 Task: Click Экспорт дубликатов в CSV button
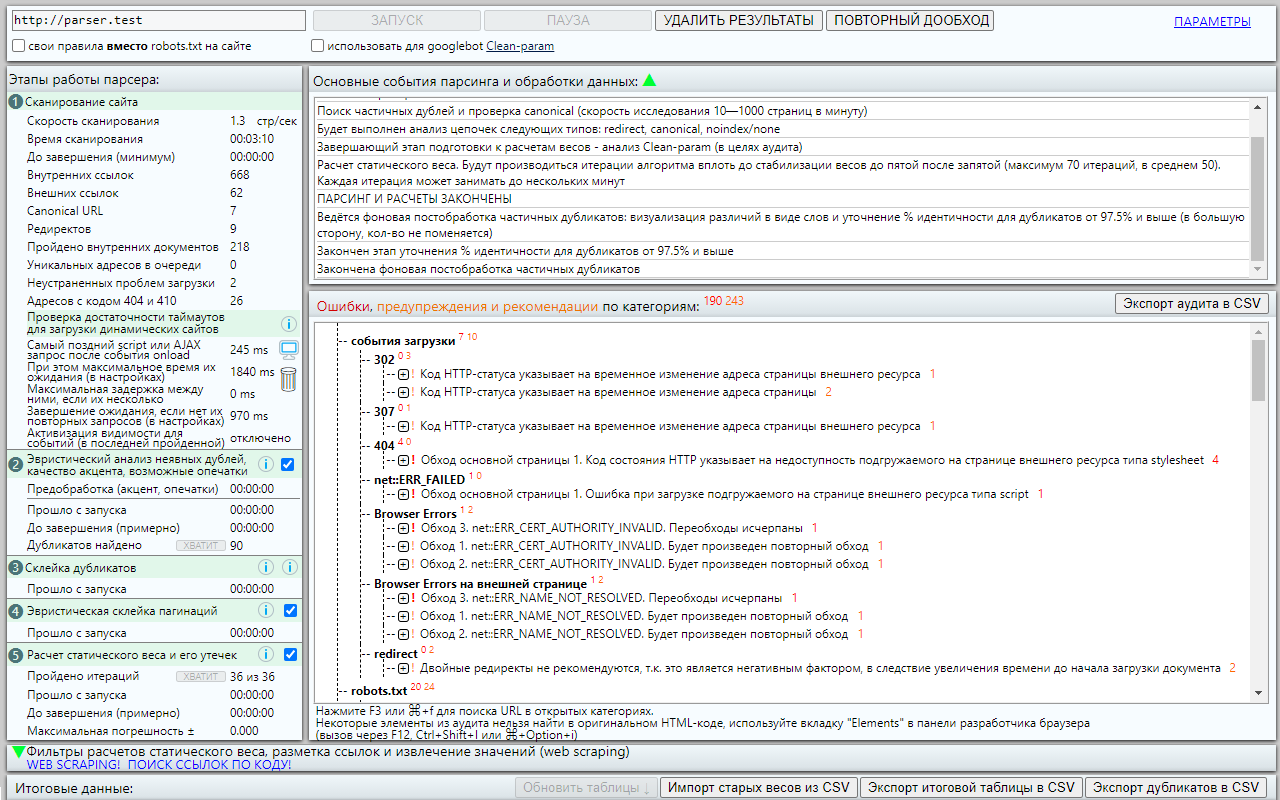pos(1176,788)
